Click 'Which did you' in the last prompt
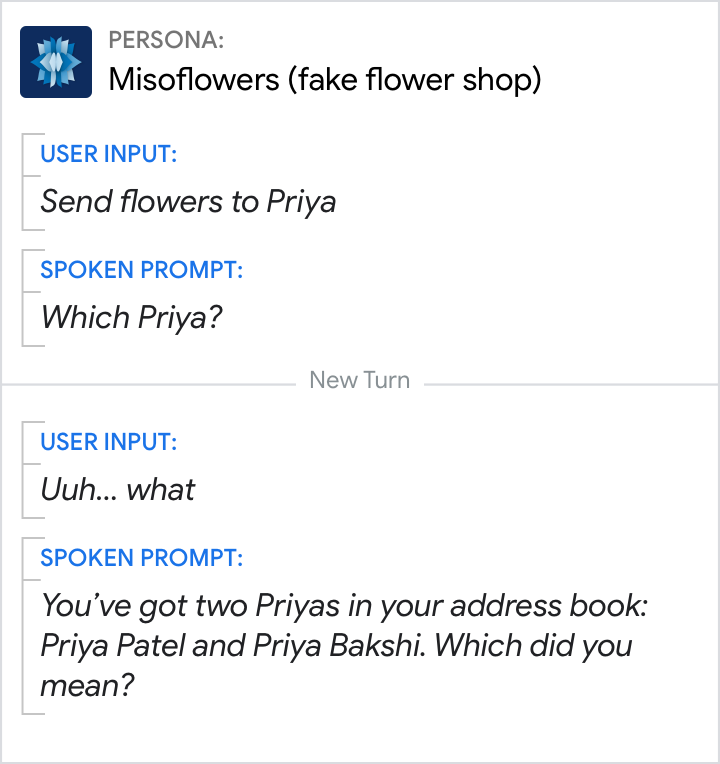Viewport: 720px width, 764px height. click(x=533, y=646)
